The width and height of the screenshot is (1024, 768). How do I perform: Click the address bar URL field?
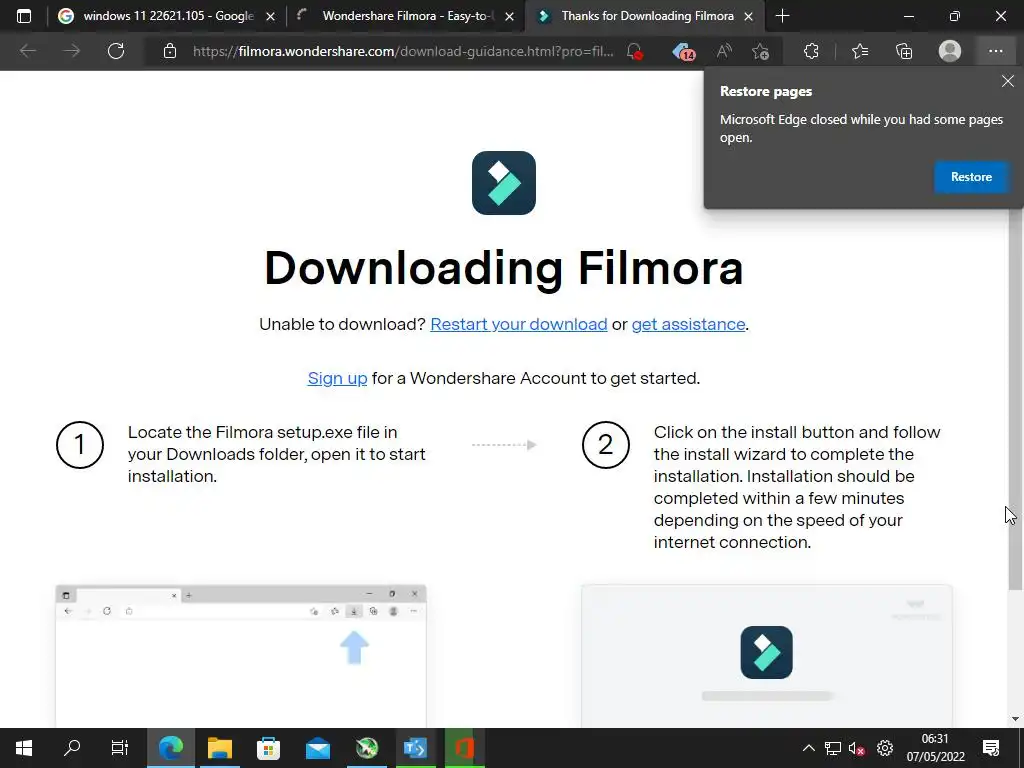[403, 51]
